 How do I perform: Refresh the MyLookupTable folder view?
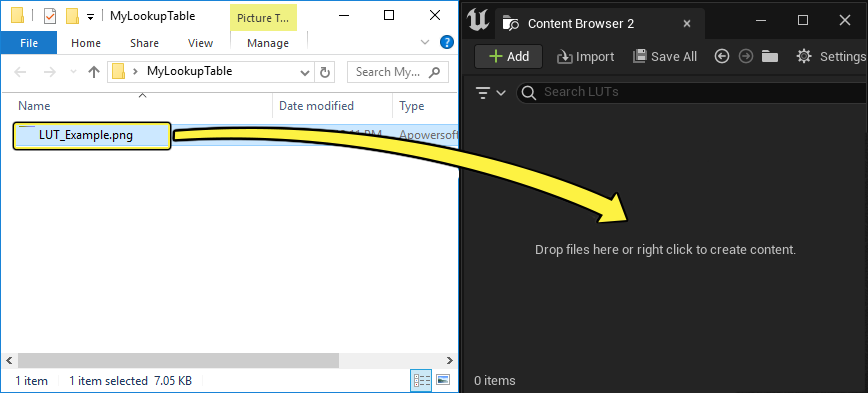325,72
